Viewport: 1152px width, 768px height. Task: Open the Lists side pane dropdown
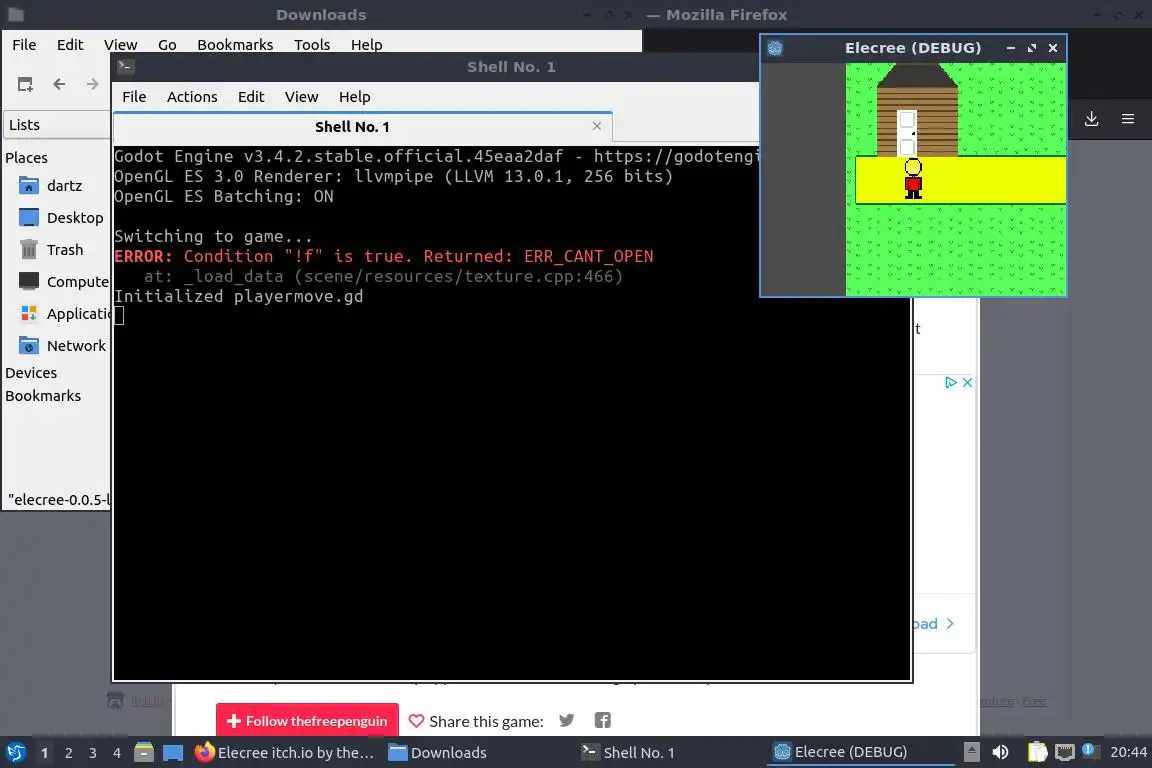57,125
